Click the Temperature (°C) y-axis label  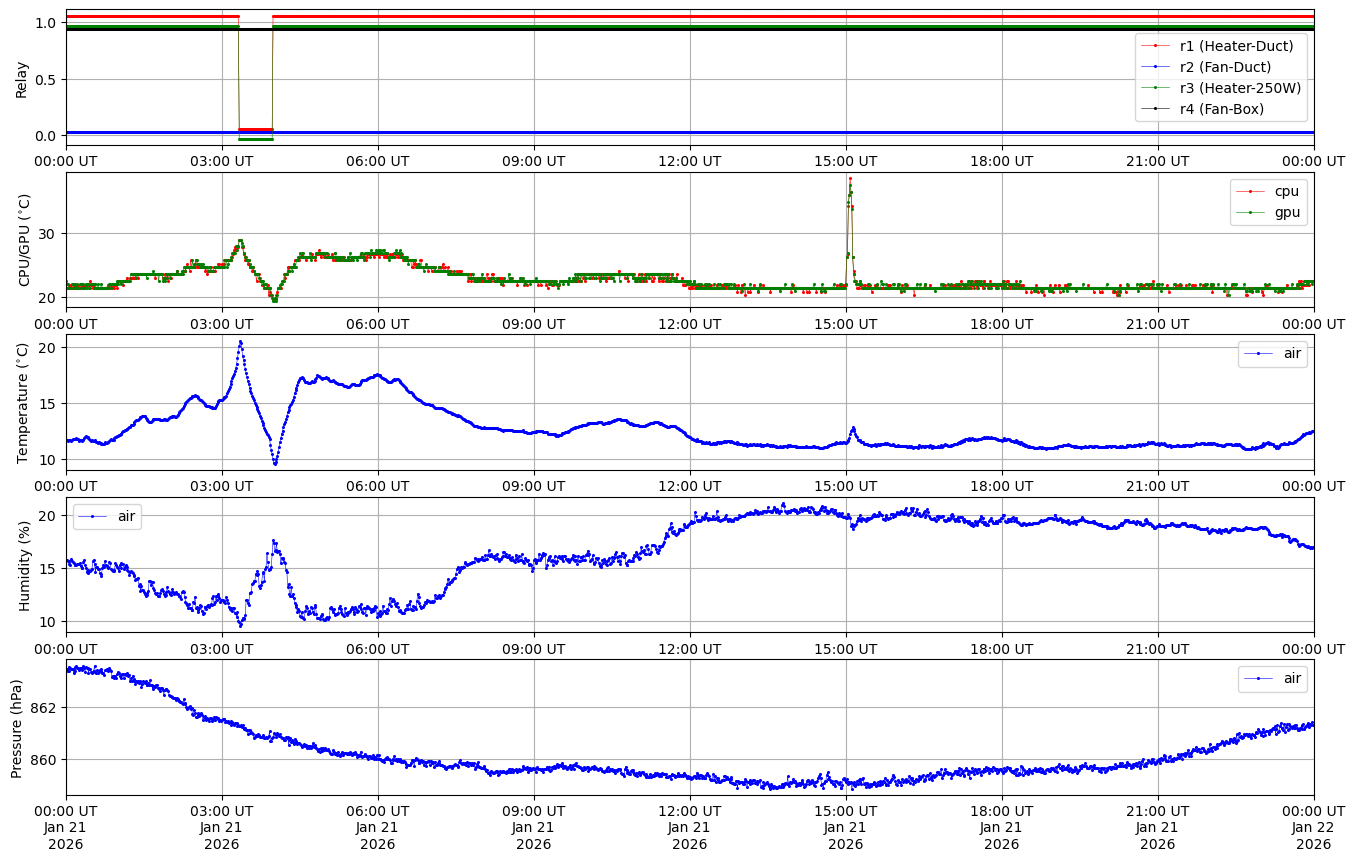coord(24,402)
